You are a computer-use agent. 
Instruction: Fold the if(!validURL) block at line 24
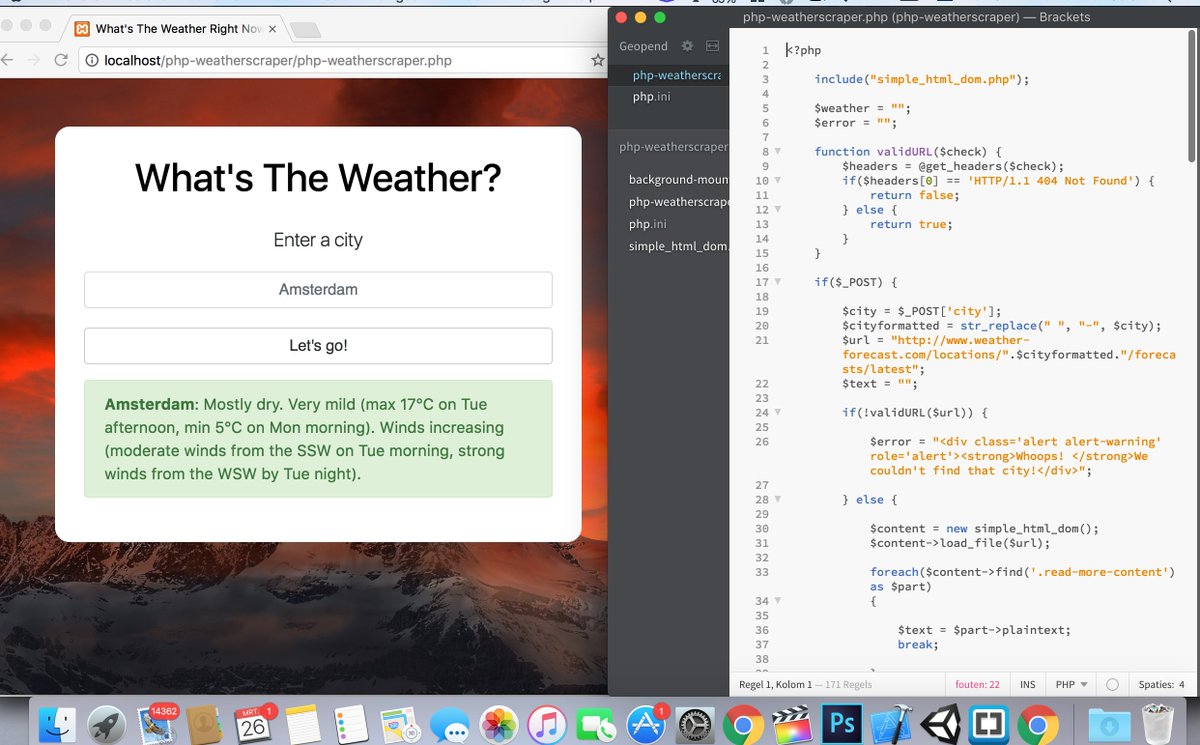click(x=778, y=412)
